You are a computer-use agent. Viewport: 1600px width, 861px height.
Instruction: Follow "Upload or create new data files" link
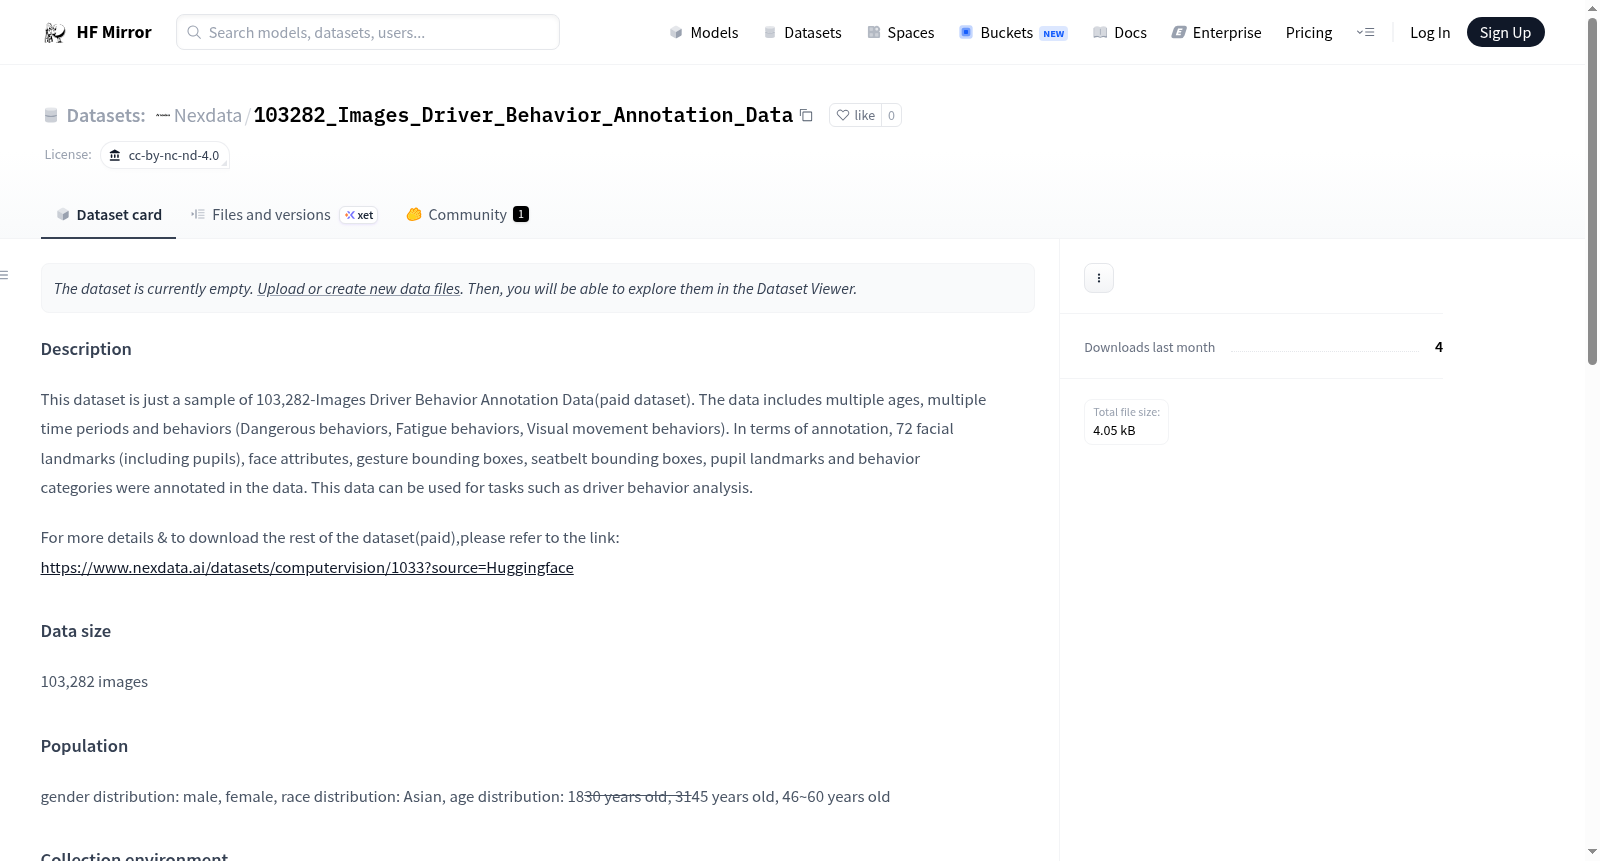pos(359,288)
